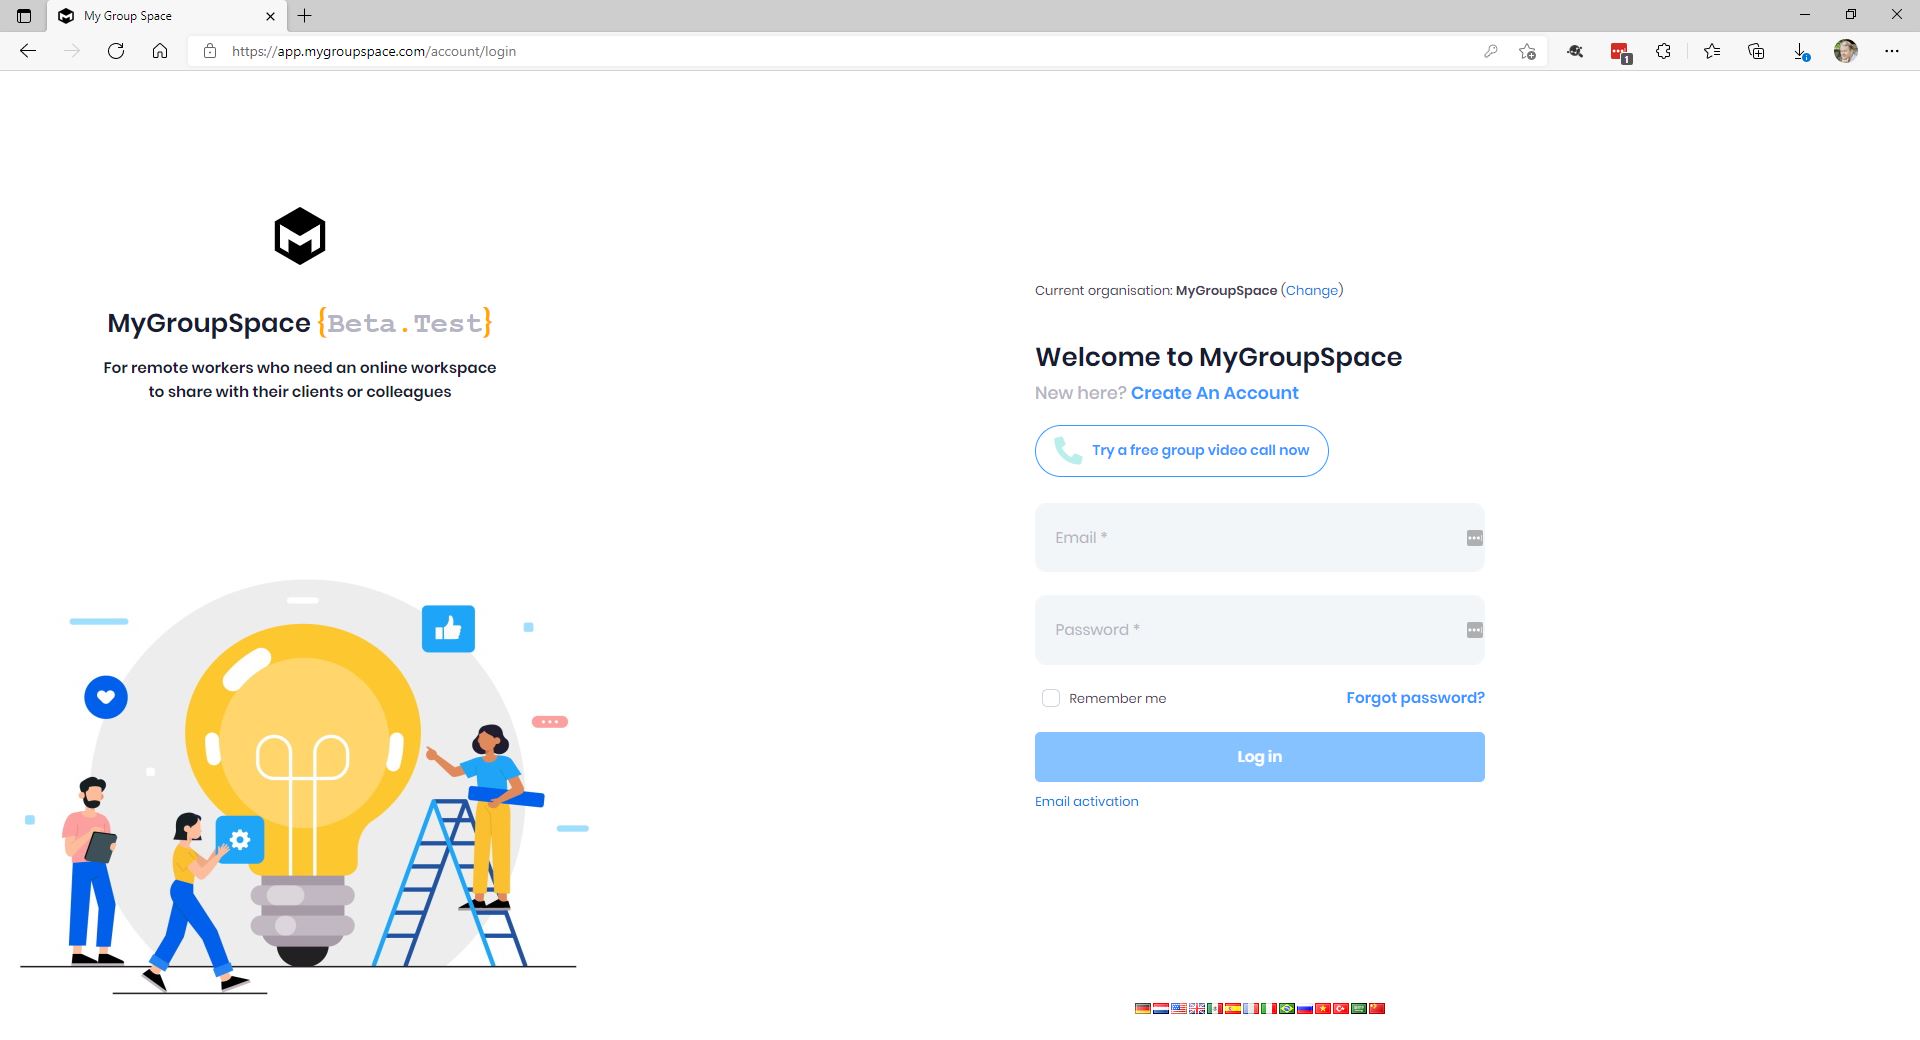Open password manager icon in Password field

click(1474, 630)
